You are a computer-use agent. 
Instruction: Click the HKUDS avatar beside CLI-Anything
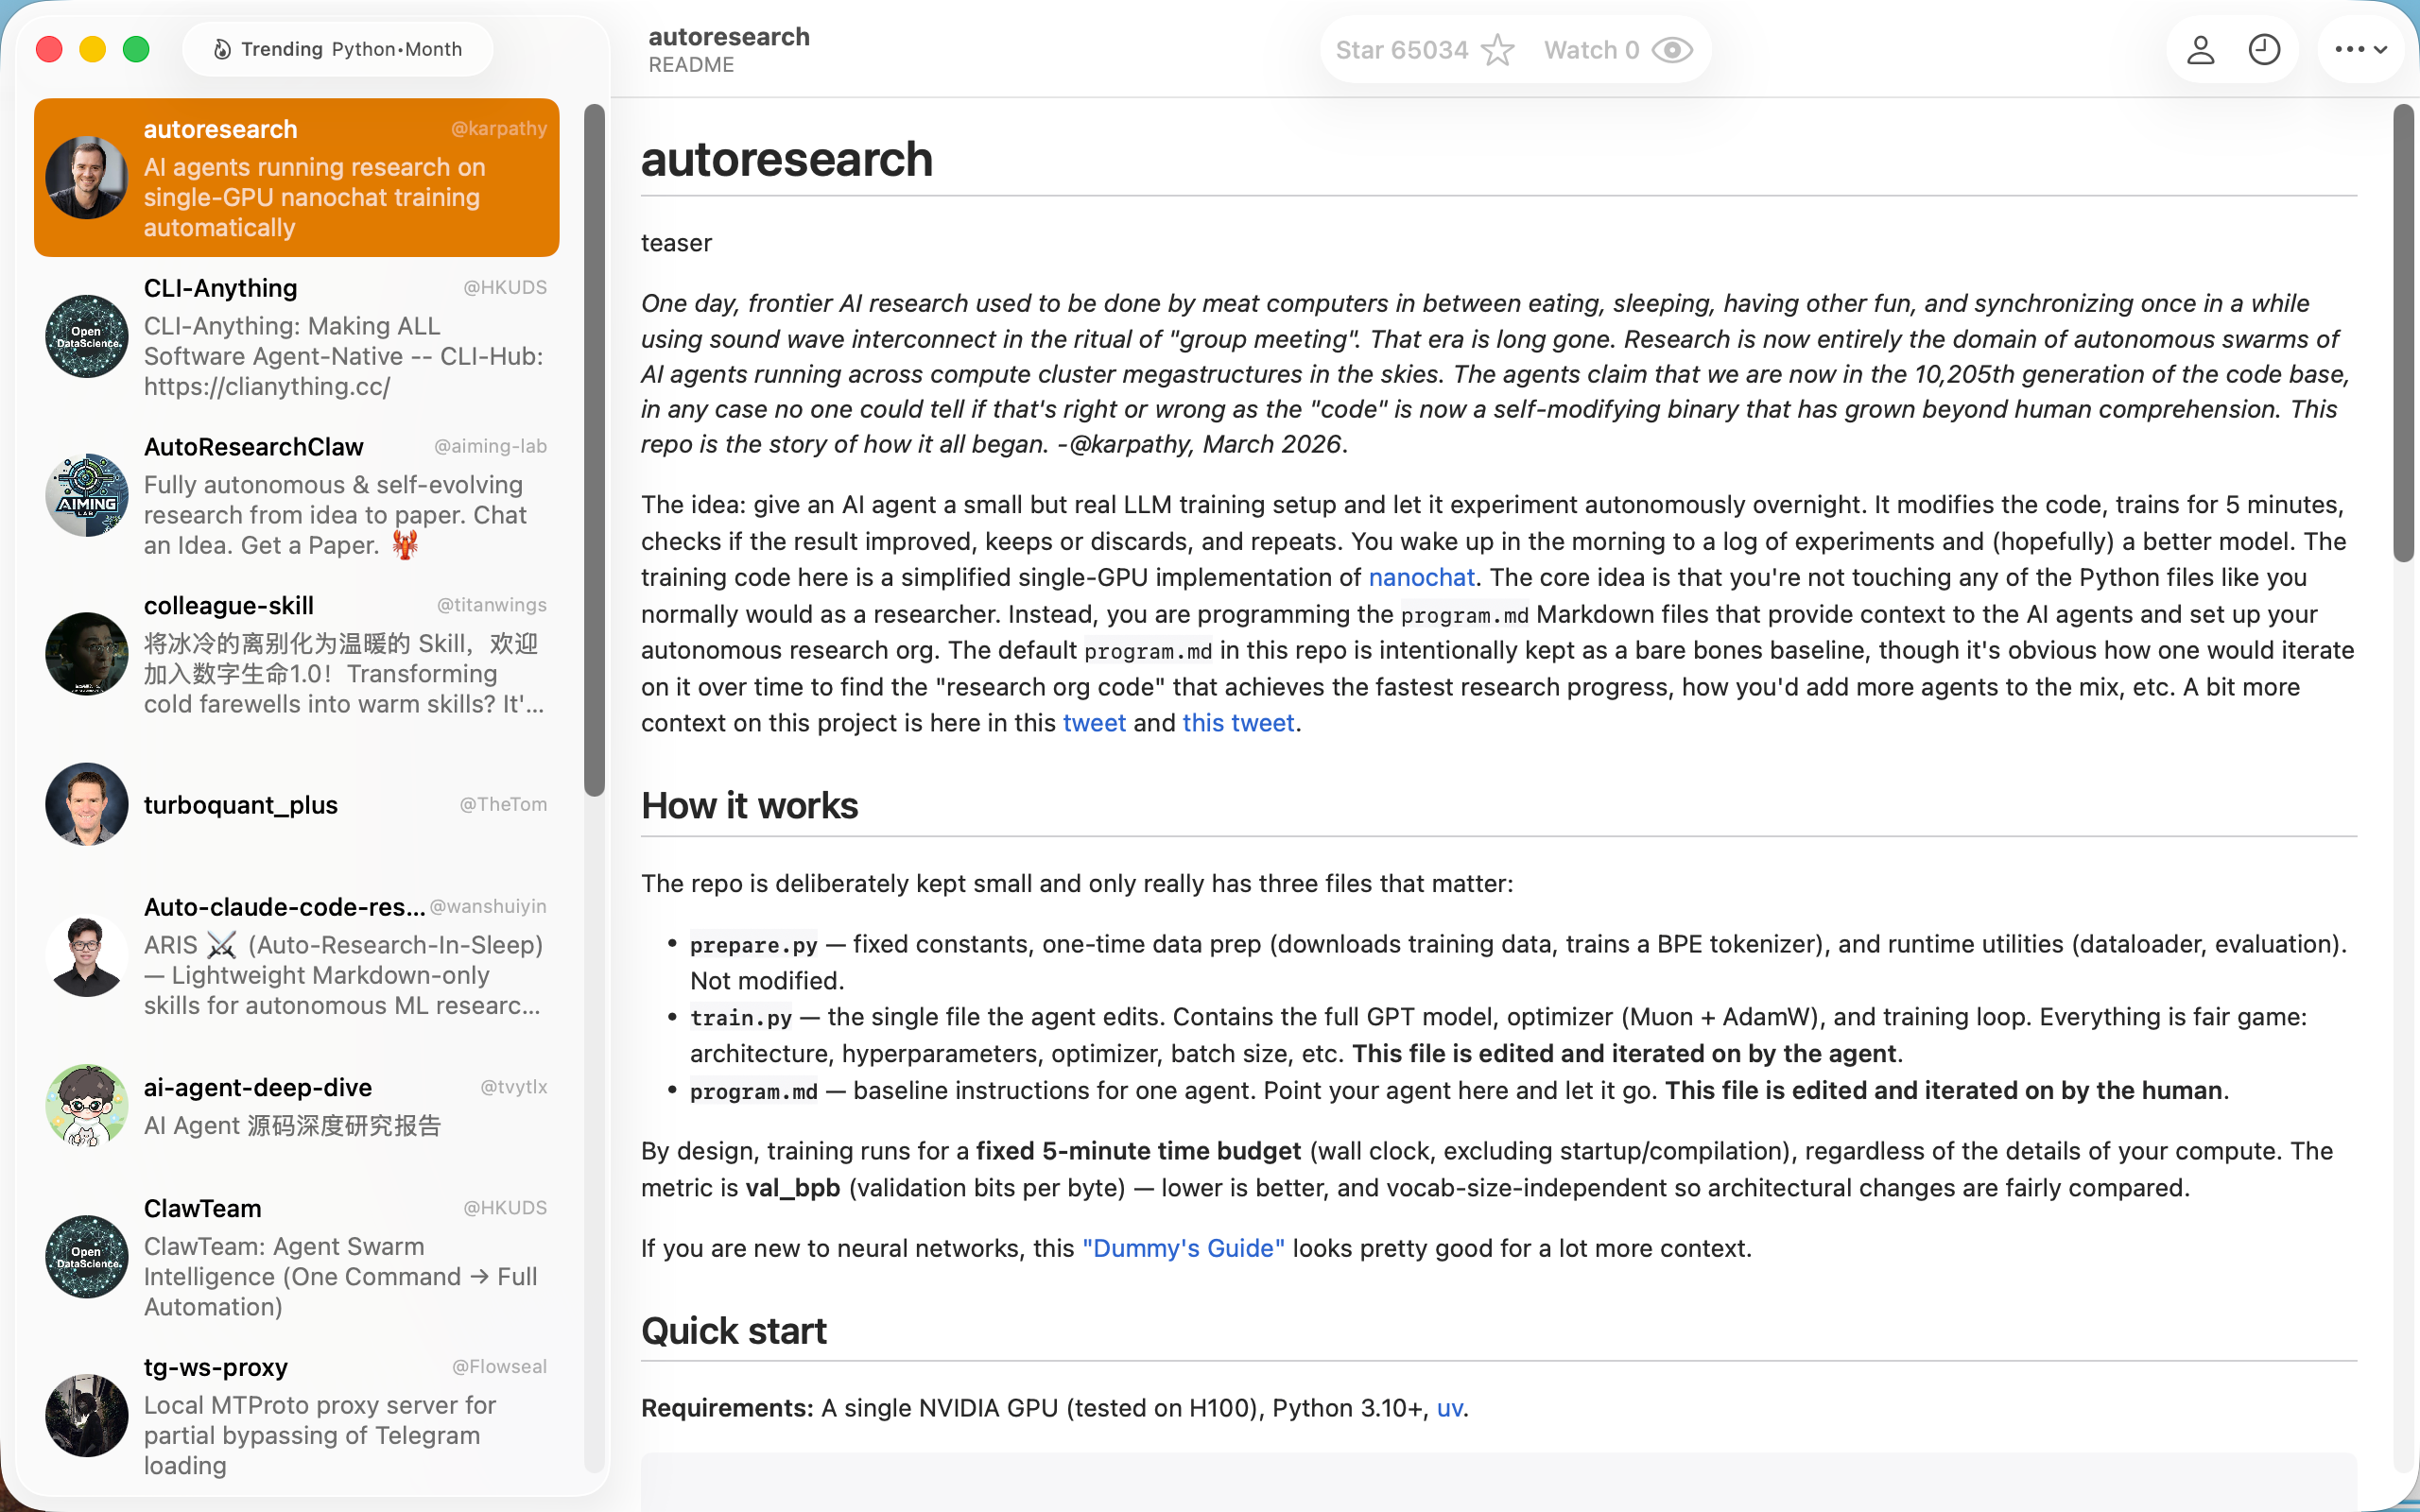(87, 337)
